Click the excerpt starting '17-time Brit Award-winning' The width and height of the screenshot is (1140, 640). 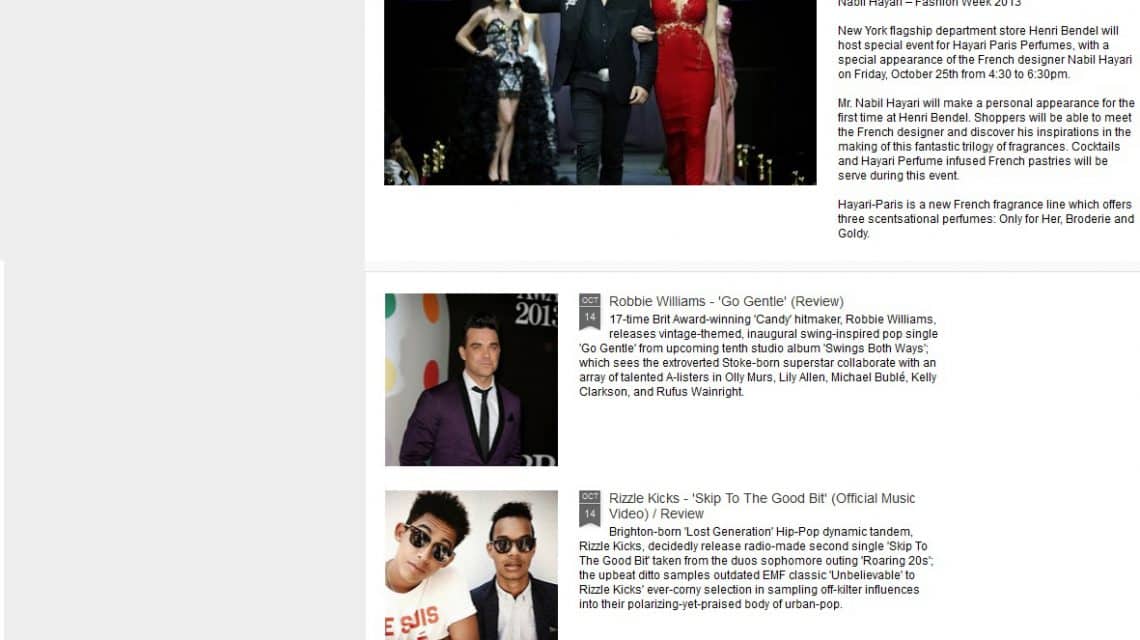click(x=758, y=355)
